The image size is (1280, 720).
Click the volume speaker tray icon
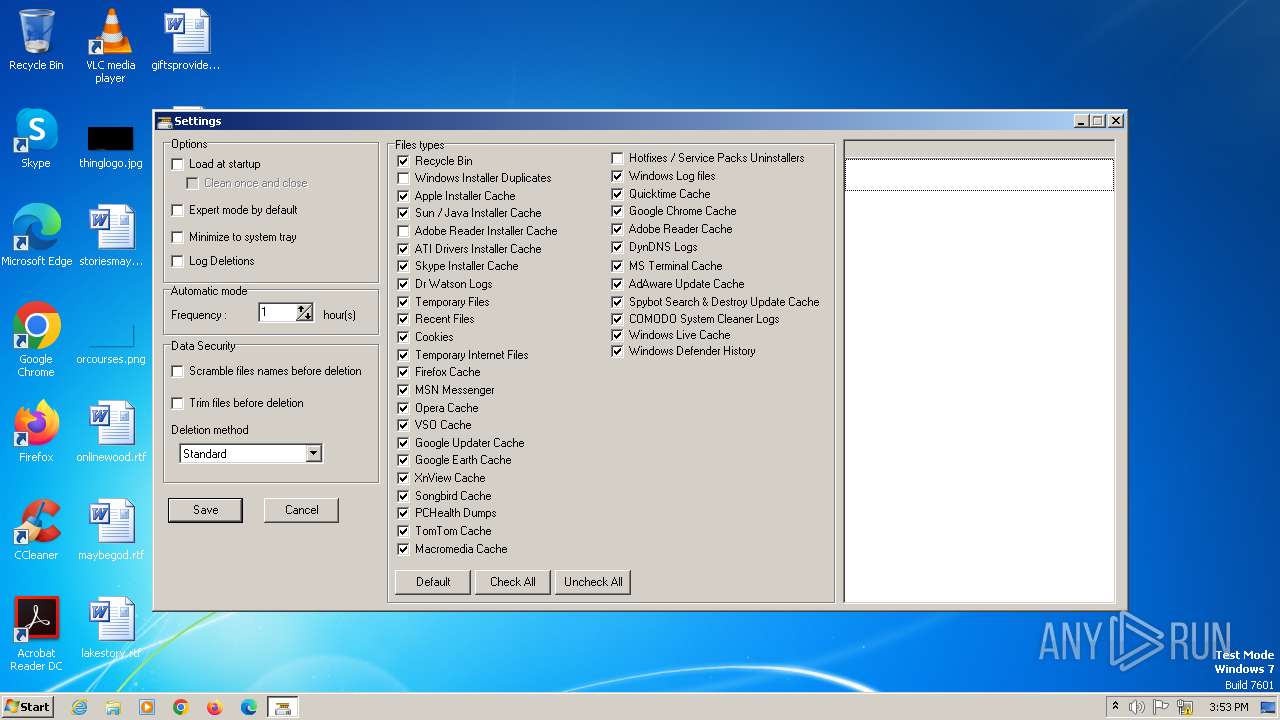click(x=1137, y=707)
